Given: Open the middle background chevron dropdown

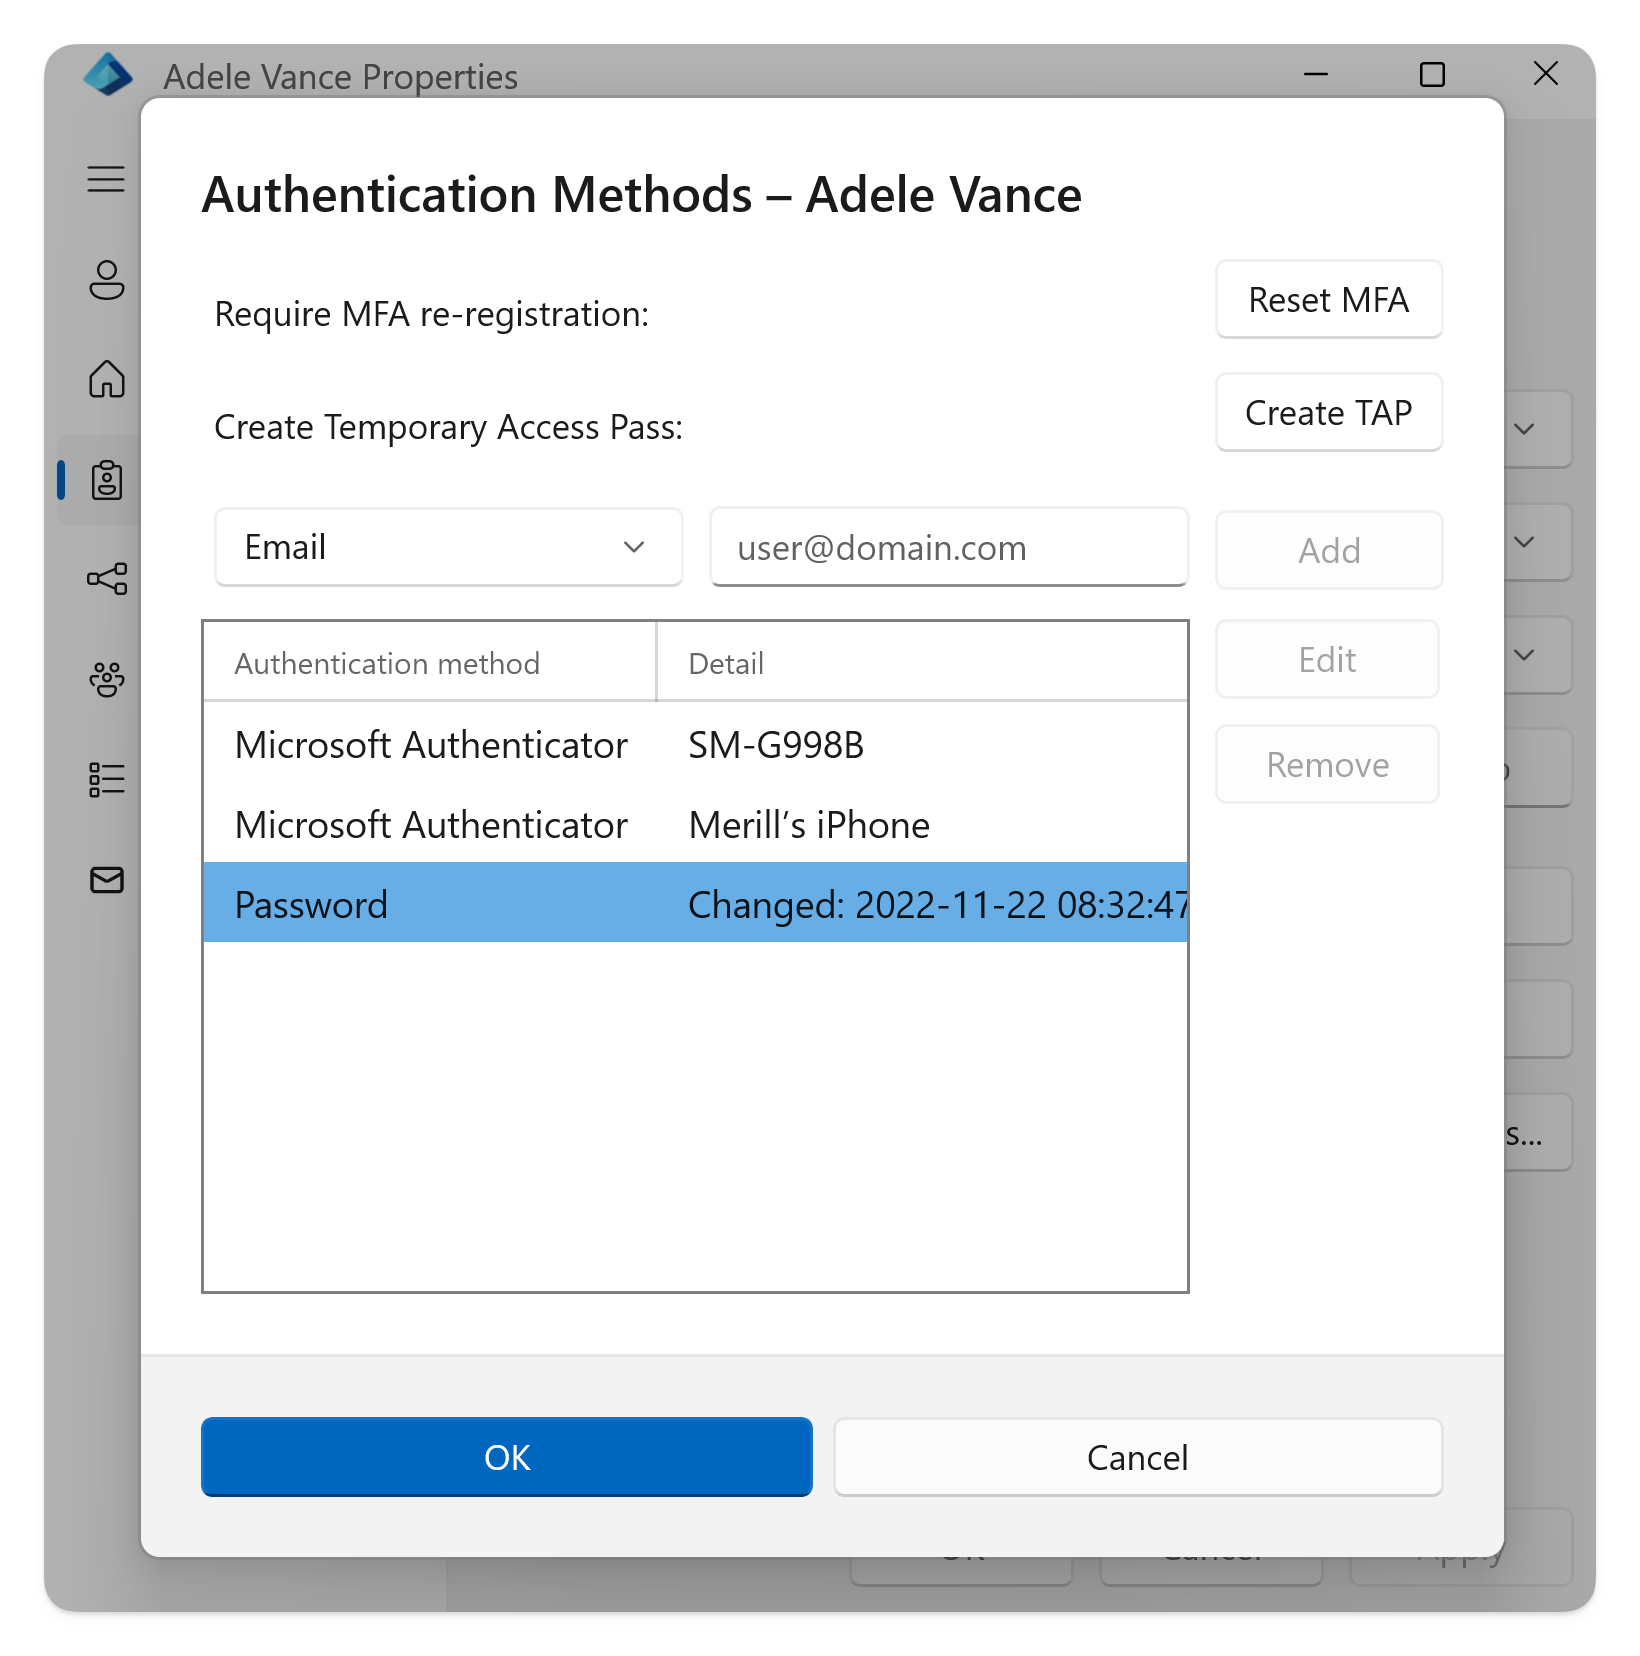Looking at the screenshot, I should pos(1525,543).
